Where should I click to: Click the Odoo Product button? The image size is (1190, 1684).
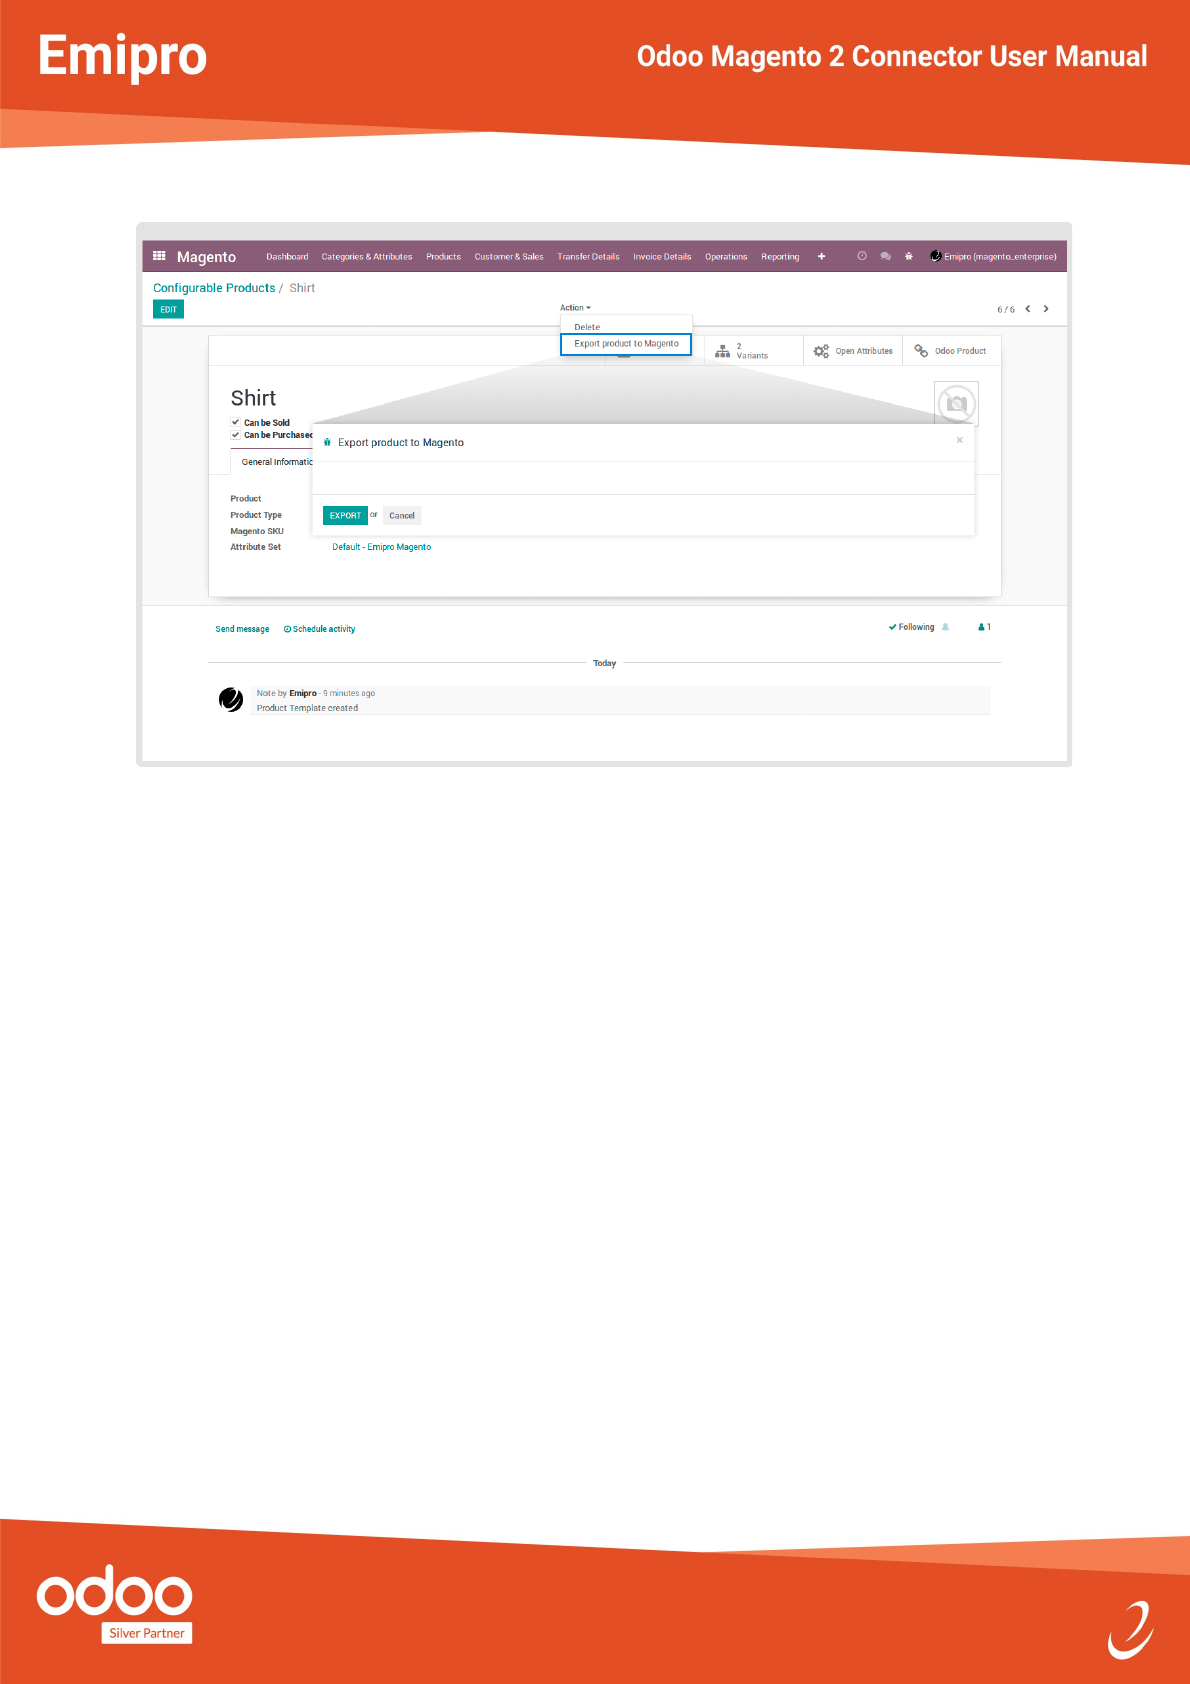coord(950,351)
